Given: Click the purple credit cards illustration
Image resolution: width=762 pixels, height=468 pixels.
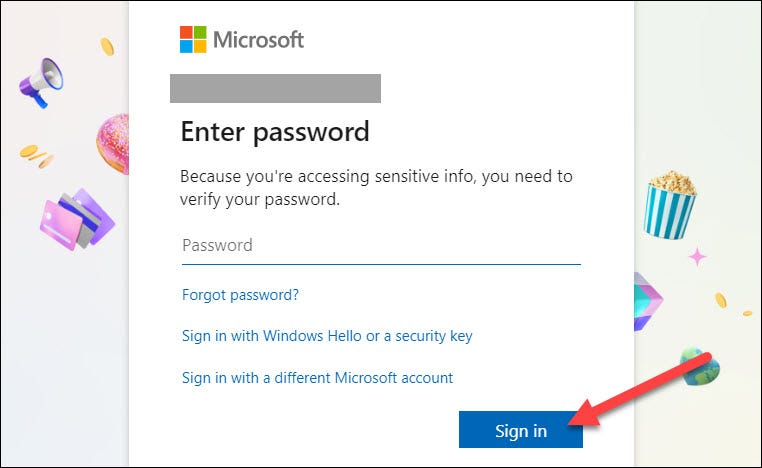Looking at the screenshot, I should (76, 217).
